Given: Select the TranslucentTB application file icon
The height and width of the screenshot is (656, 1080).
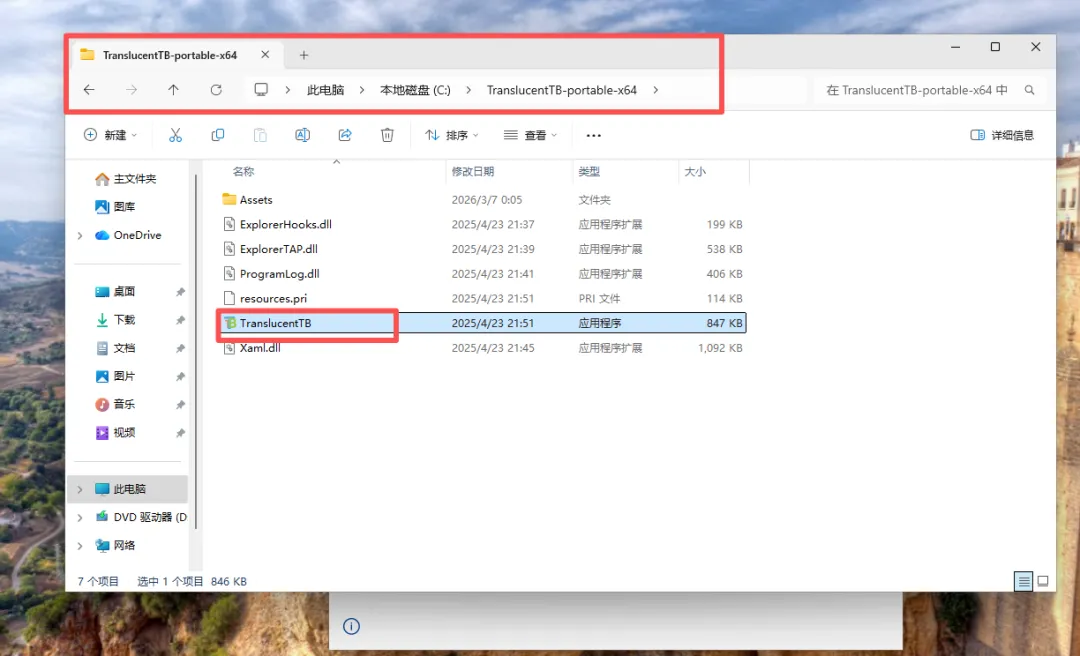Looking at the screenshot, I should click(230, 323).
